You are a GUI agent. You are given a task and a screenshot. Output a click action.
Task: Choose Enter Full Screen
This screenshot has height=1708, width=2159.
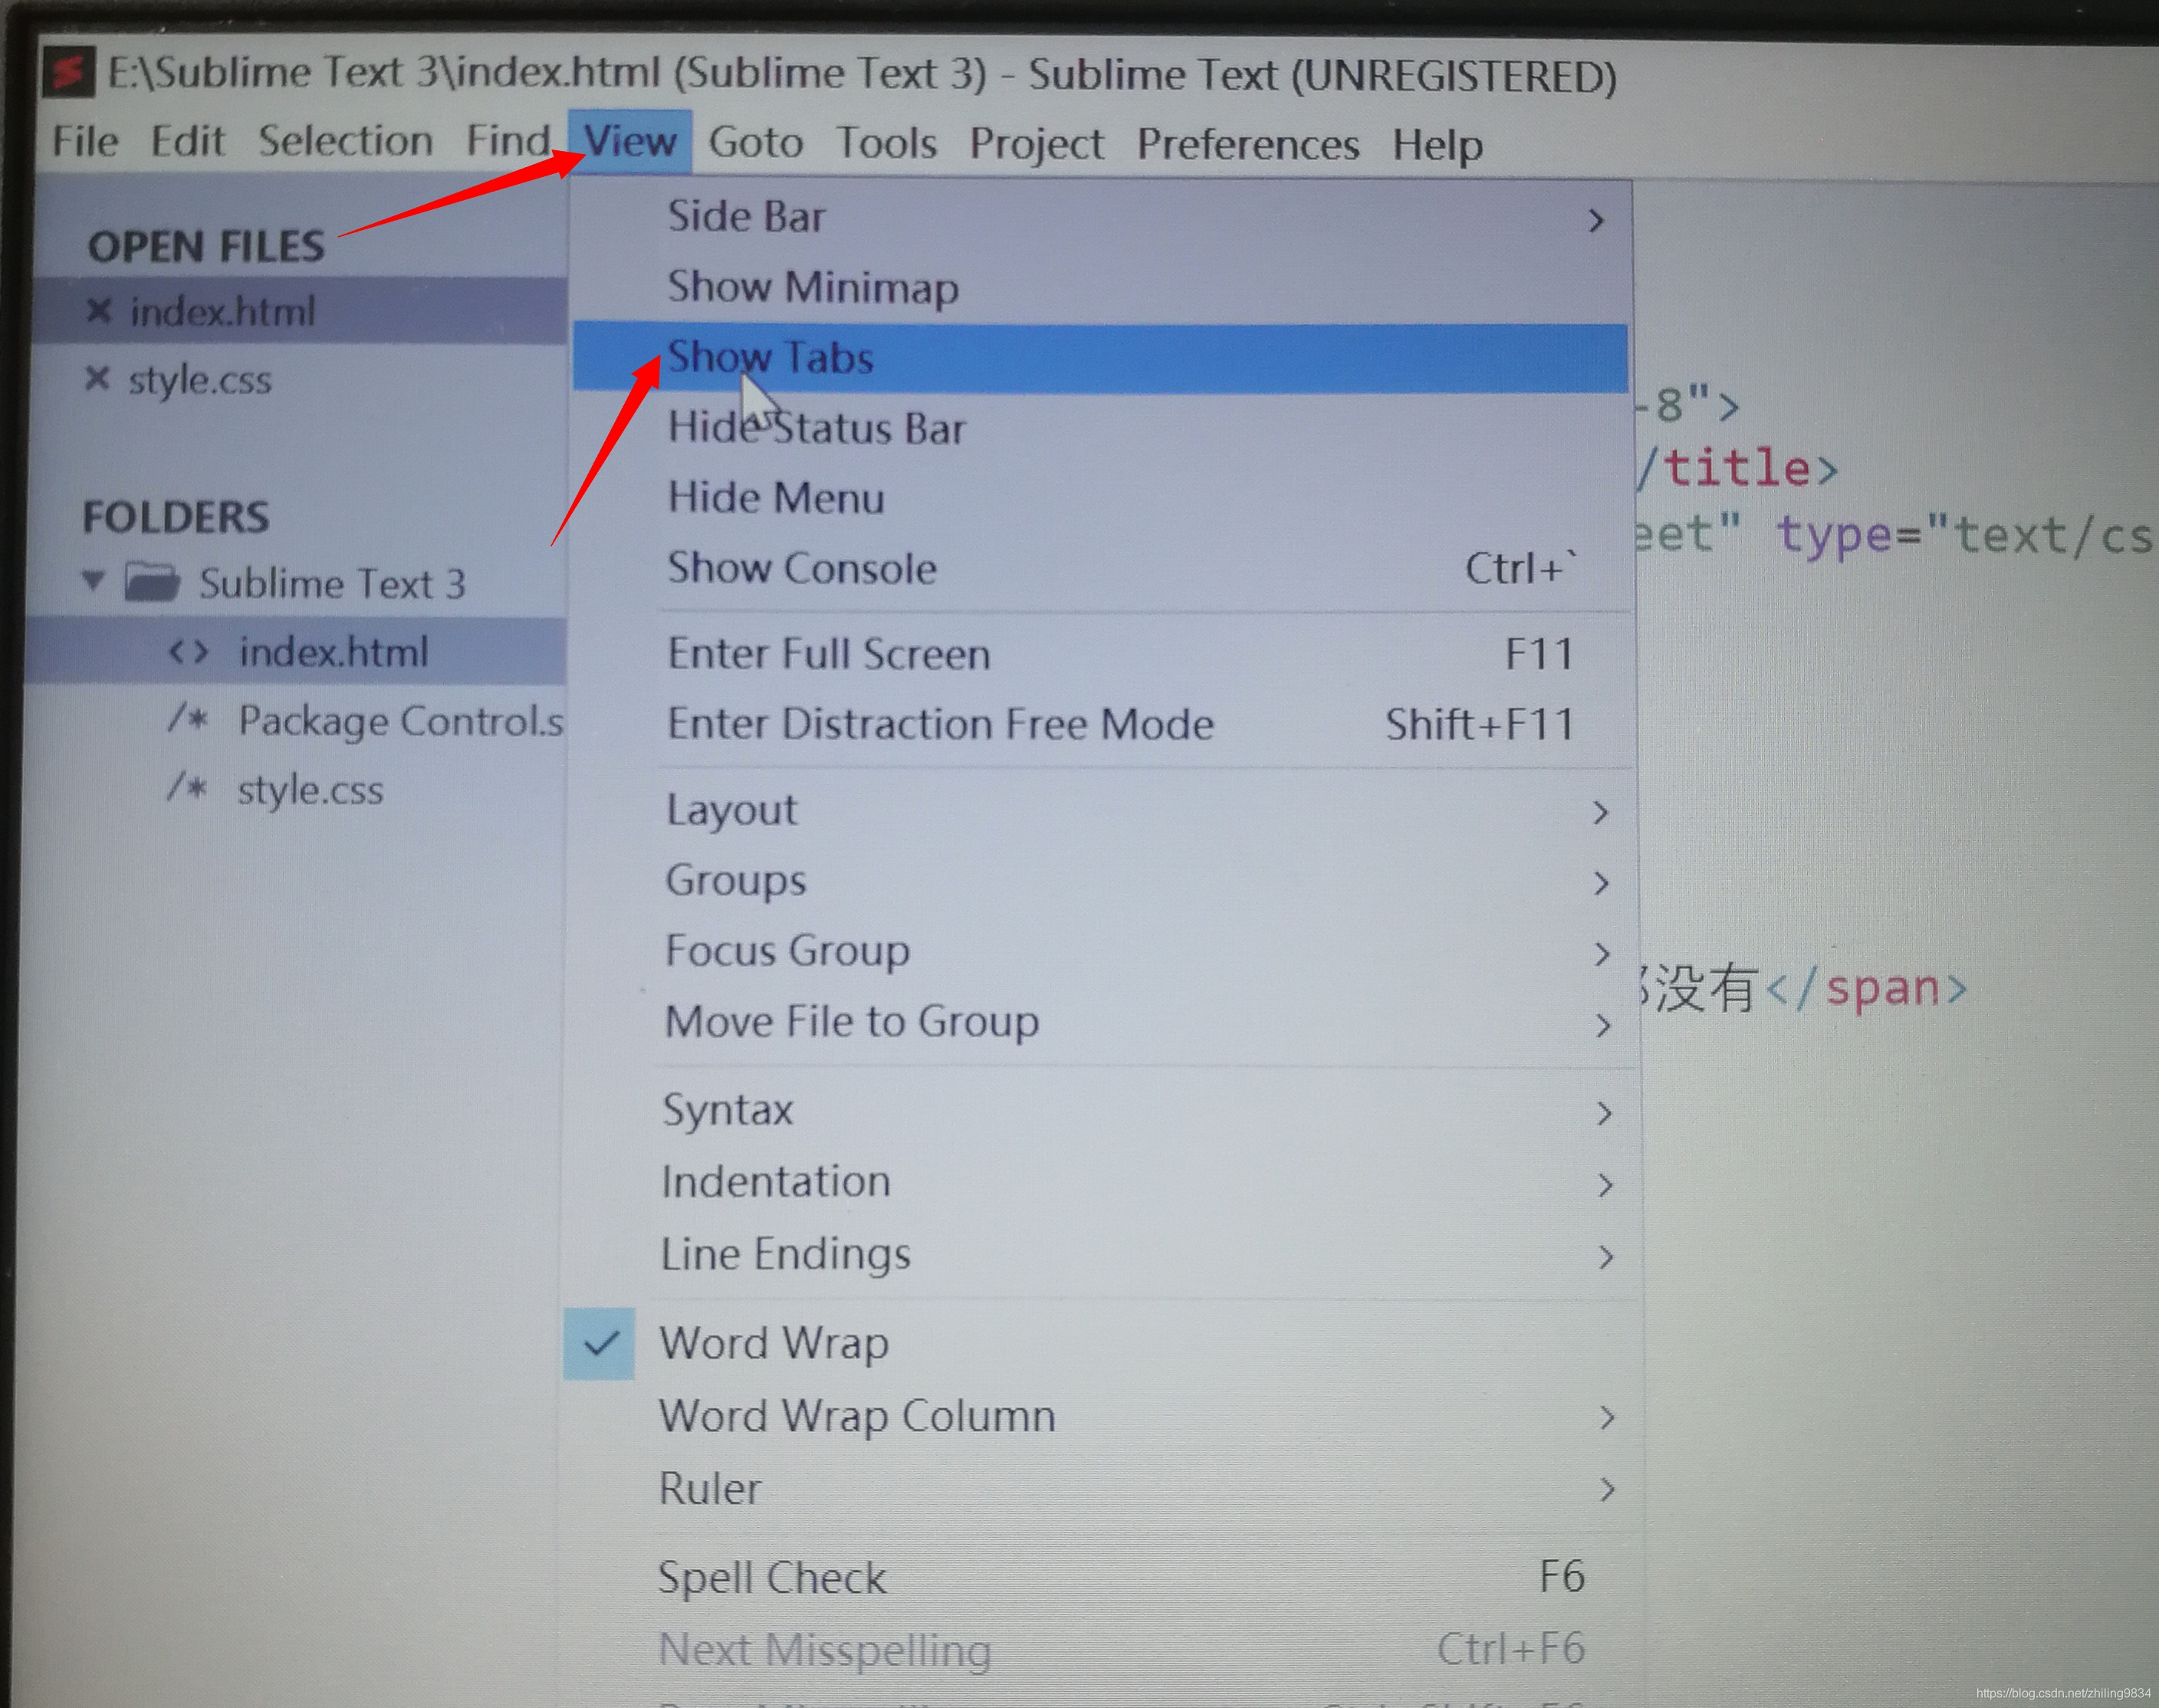tap(1100, 654)
